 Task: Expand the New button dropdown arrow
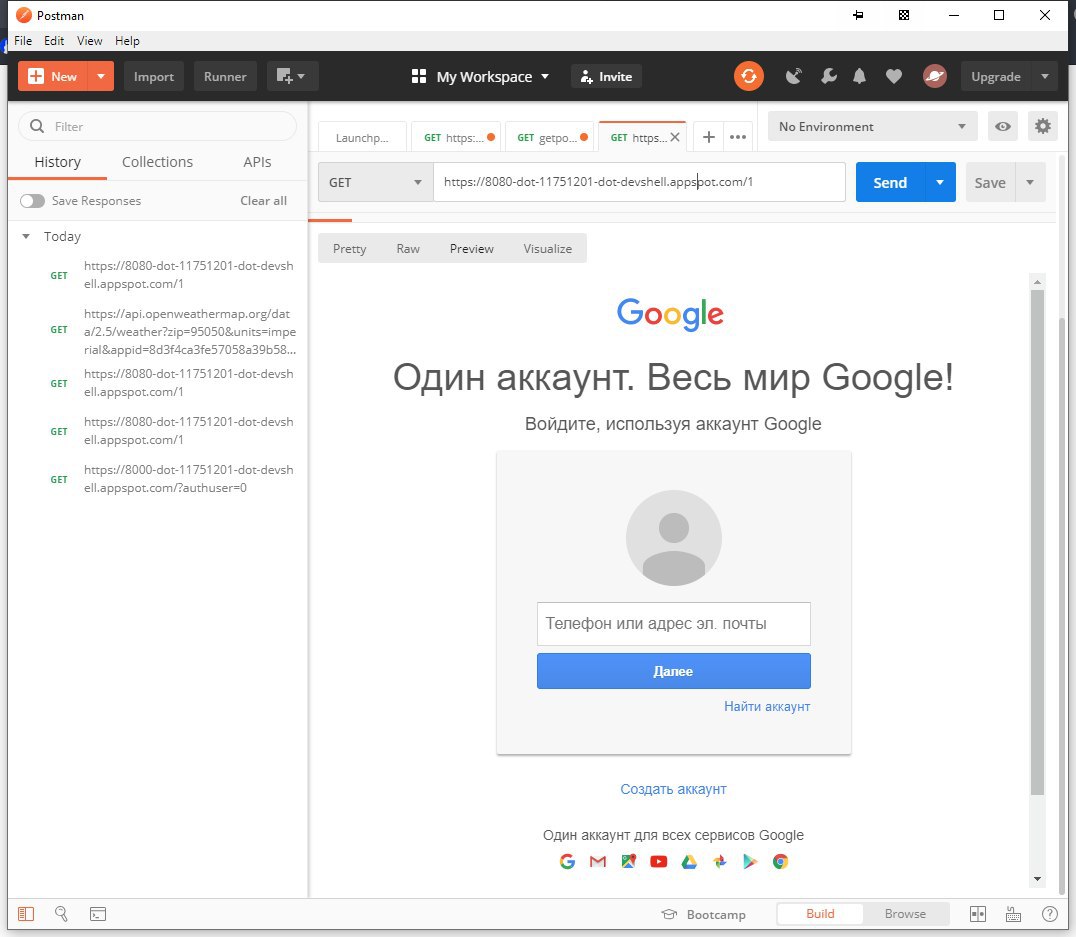[x=101, y=76]
